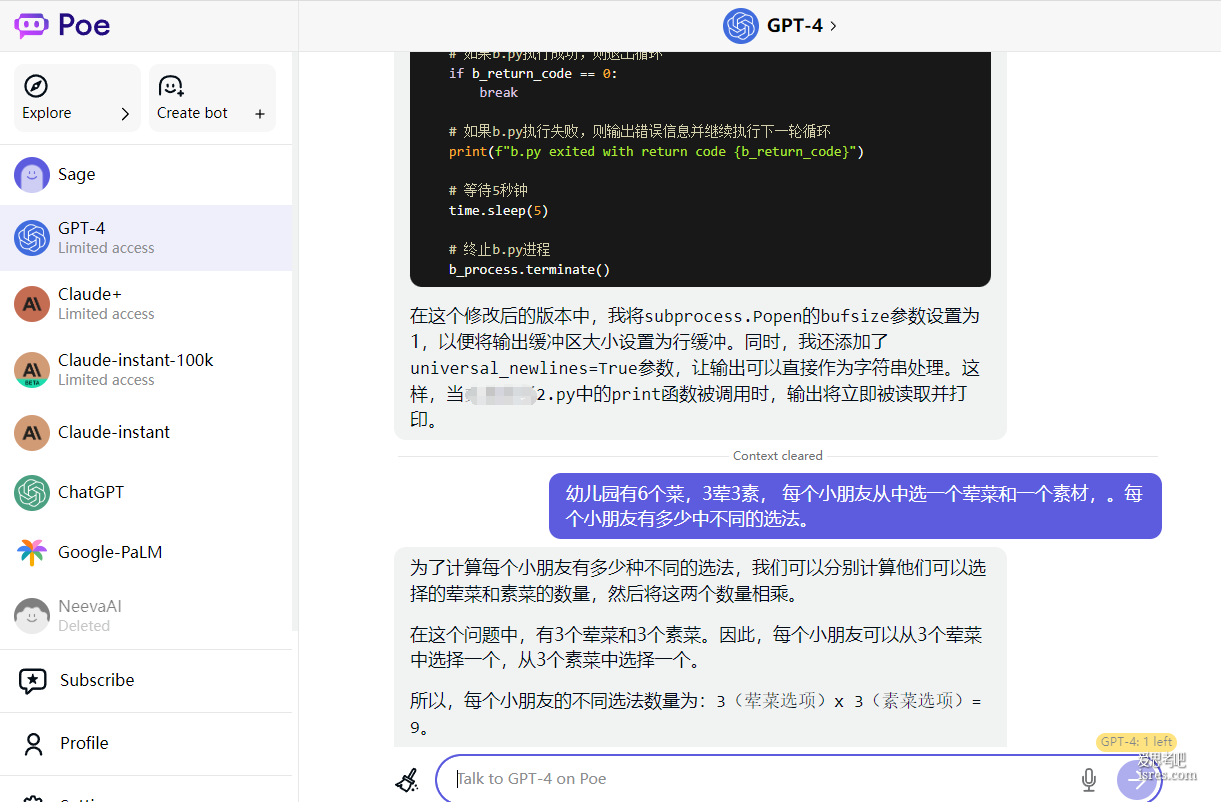Viewport: 1221px width, 802px height.
Task: Click the Explore button label
Action: (x=47, y=113)
